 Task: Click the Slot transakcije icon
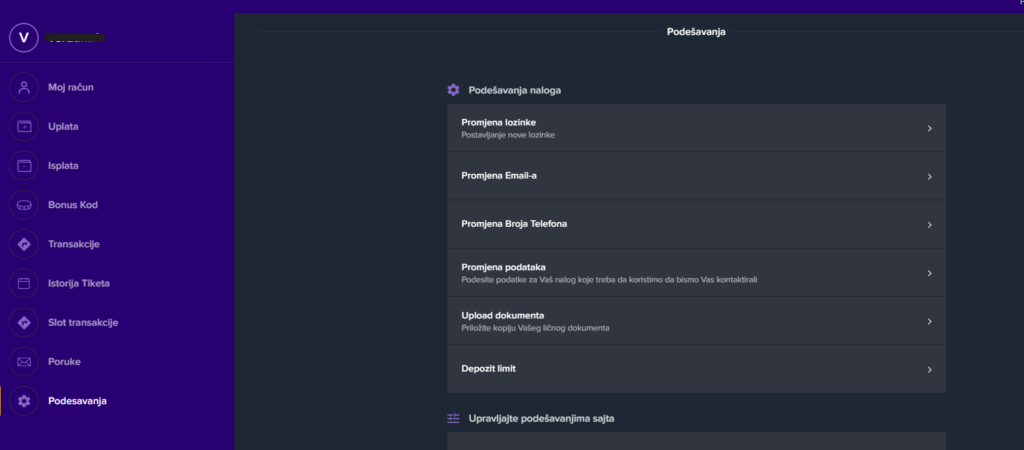pyautogui.click(x=24, y=322)
